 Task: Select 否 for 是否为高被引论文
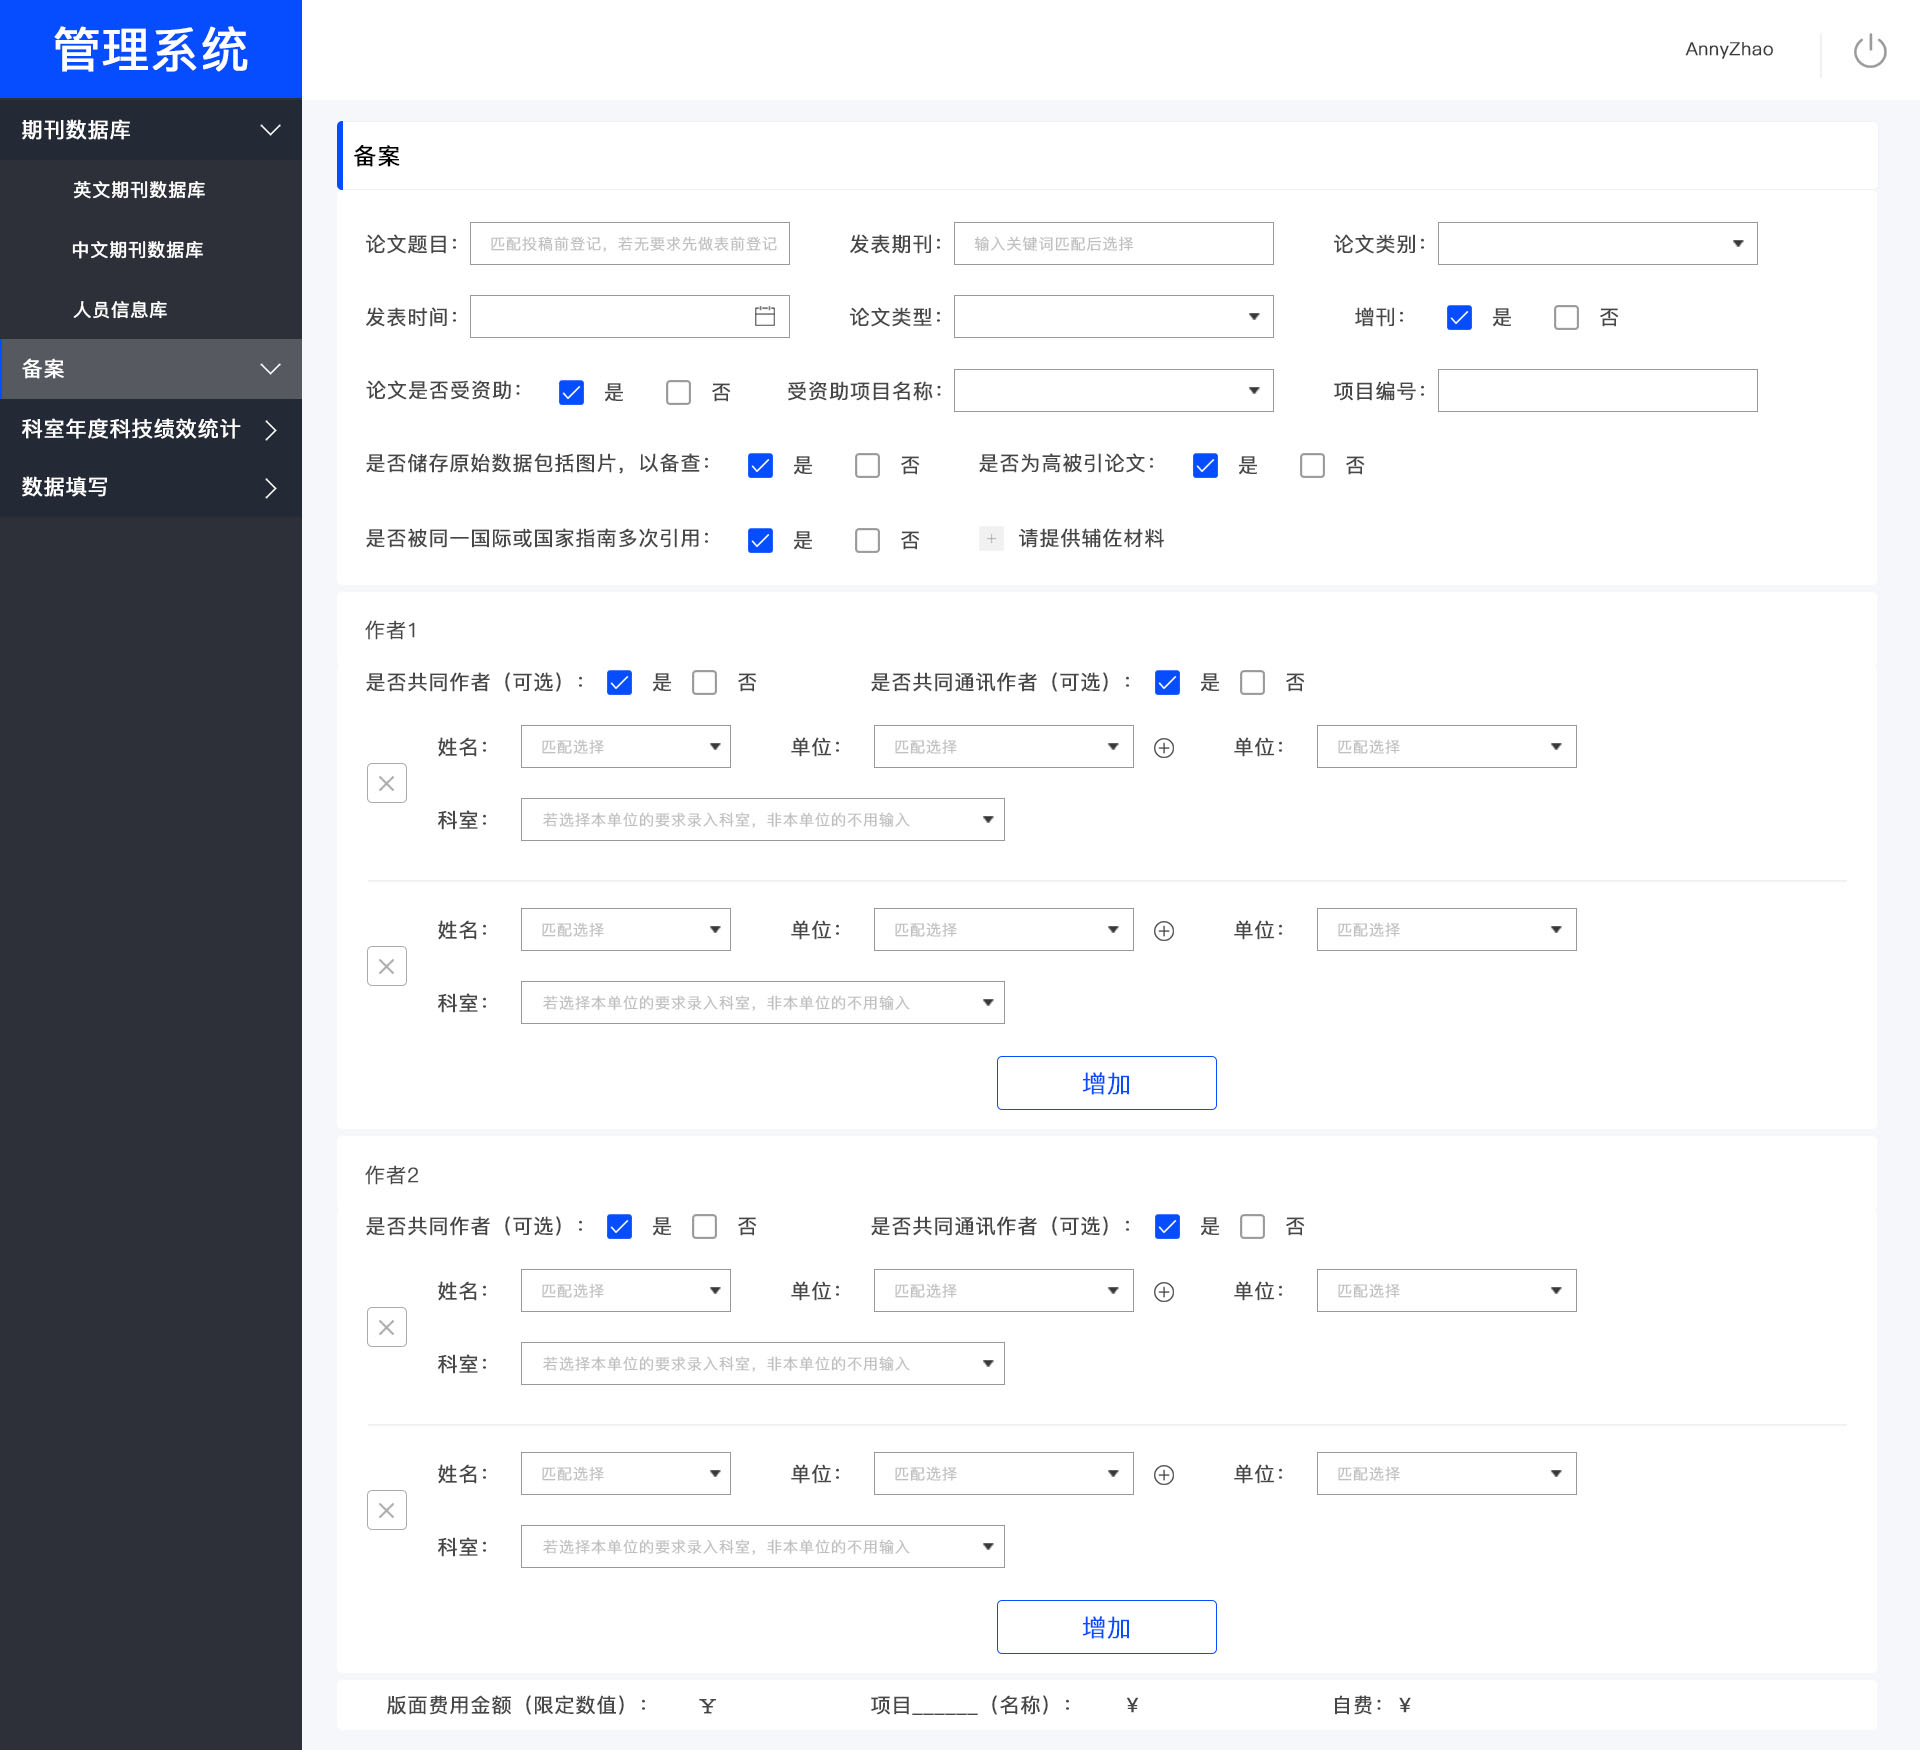coord(1312,466)
